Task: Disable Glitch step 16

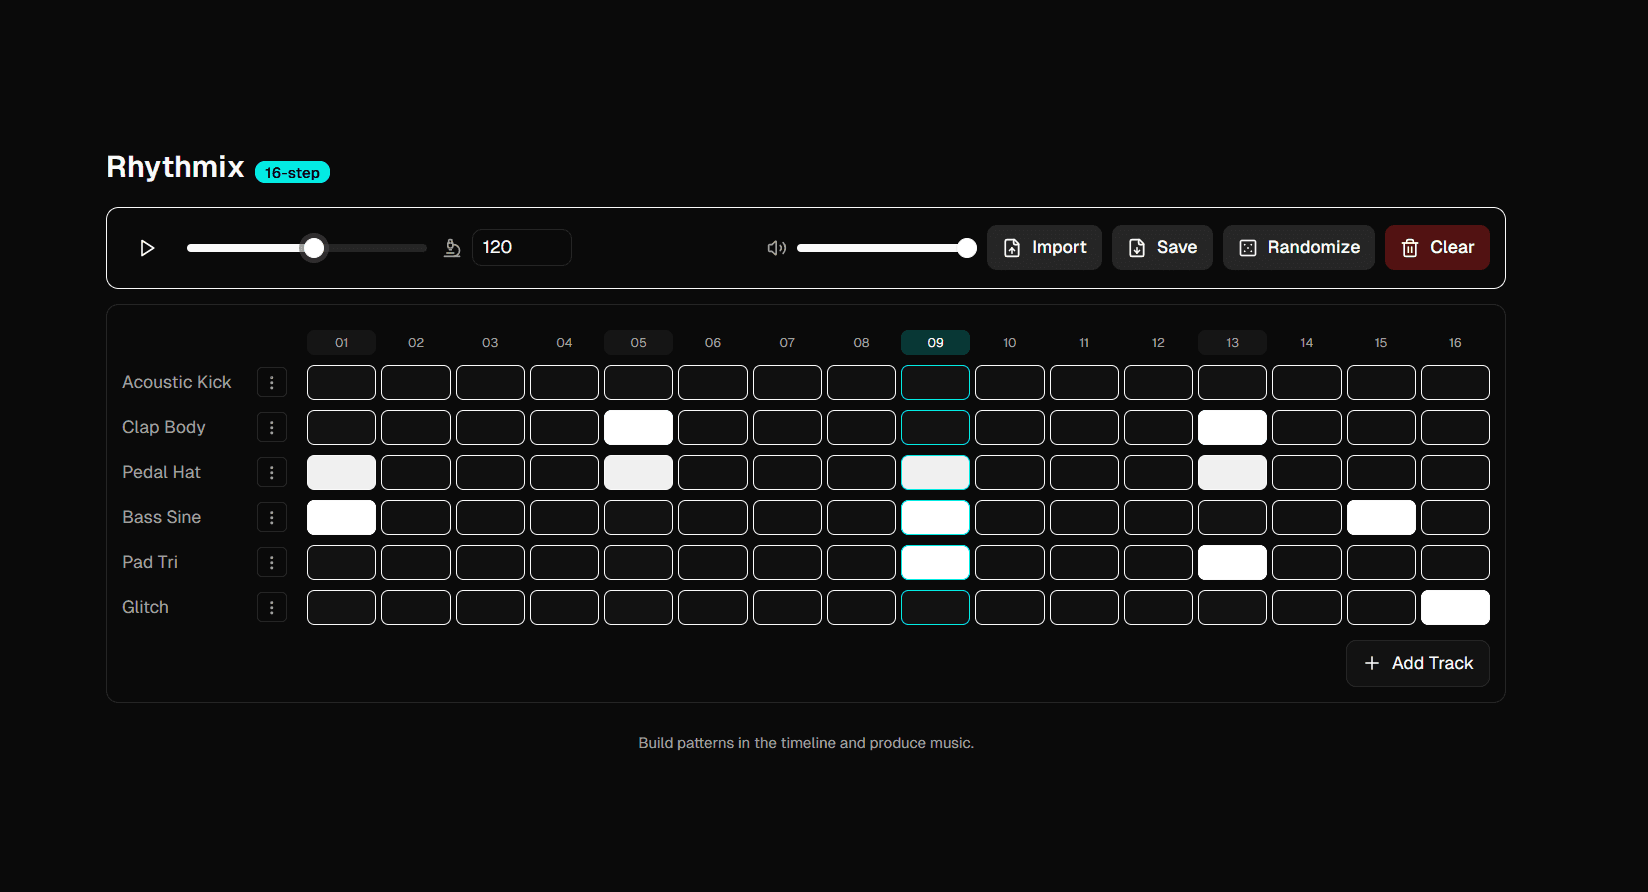Action: coord(1455,607)
